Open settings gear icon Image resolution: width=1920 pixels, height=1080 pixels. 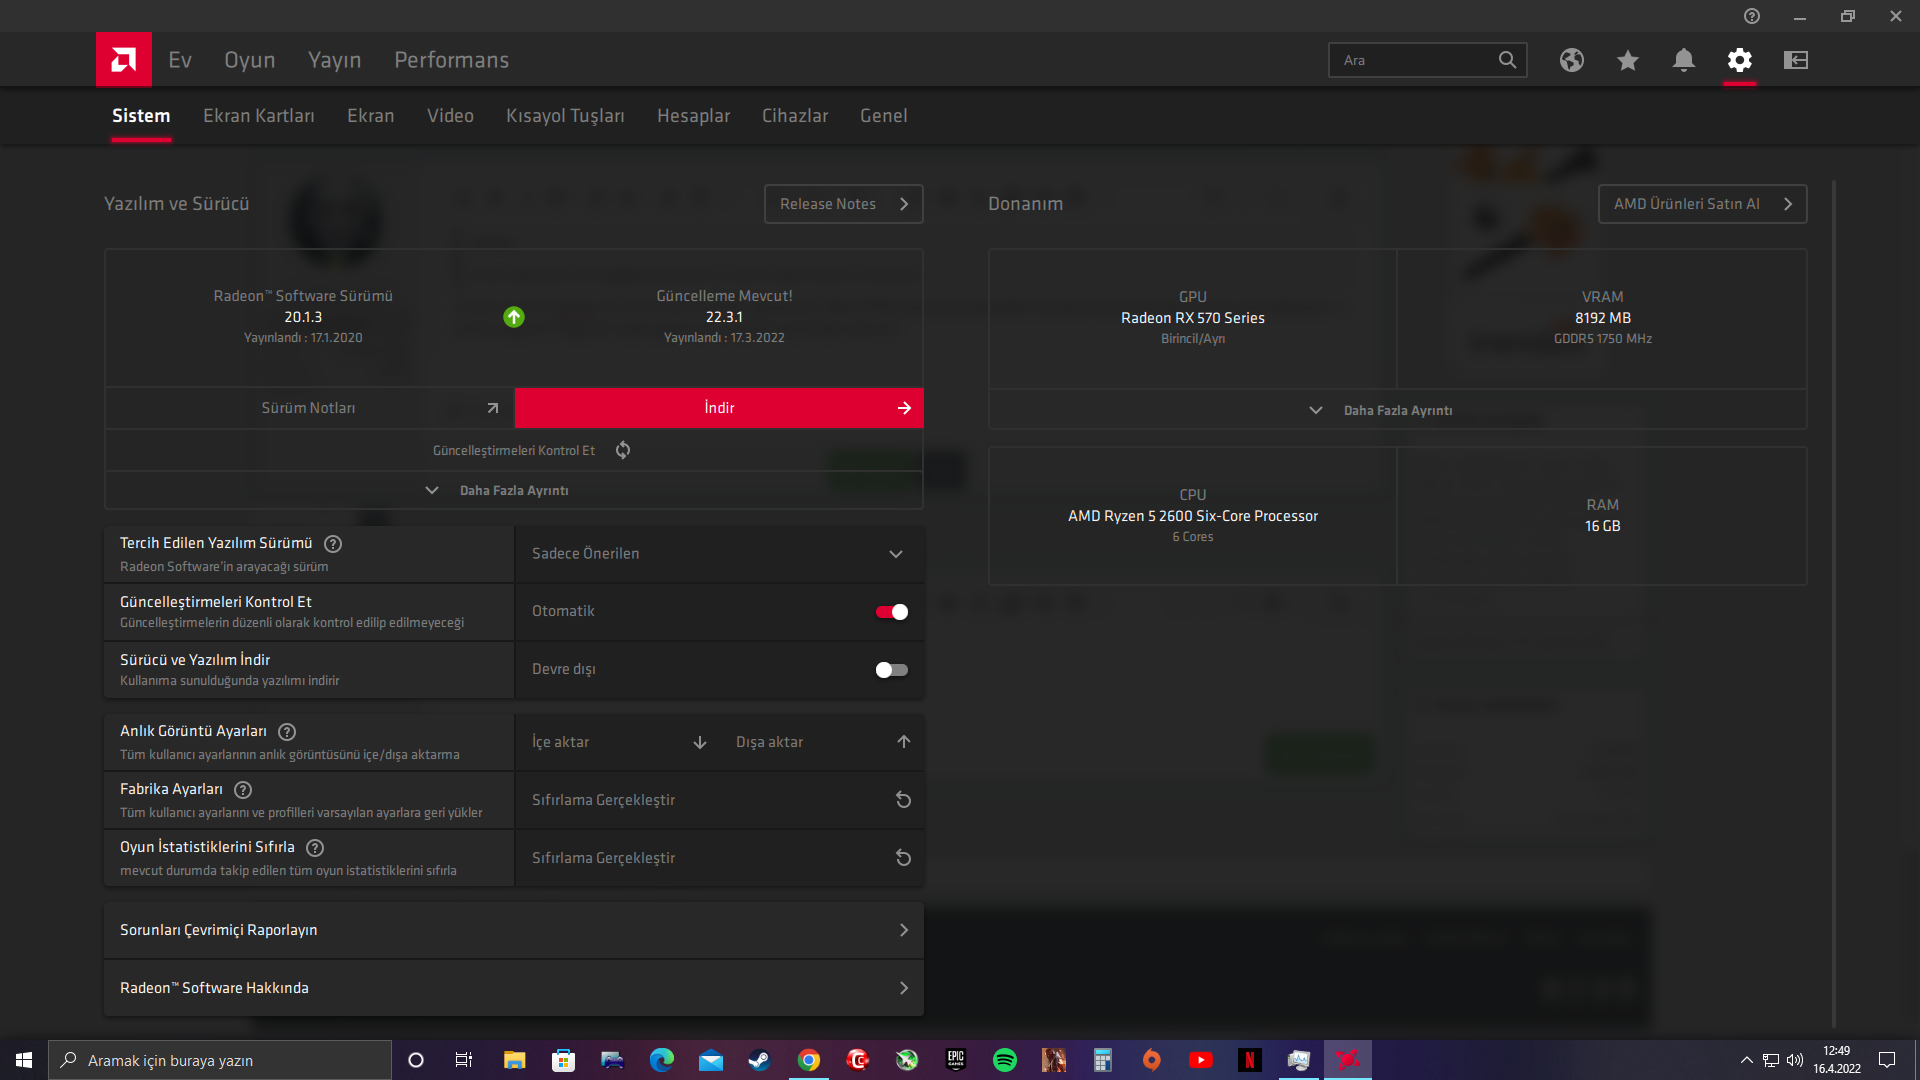point(1740,60)
